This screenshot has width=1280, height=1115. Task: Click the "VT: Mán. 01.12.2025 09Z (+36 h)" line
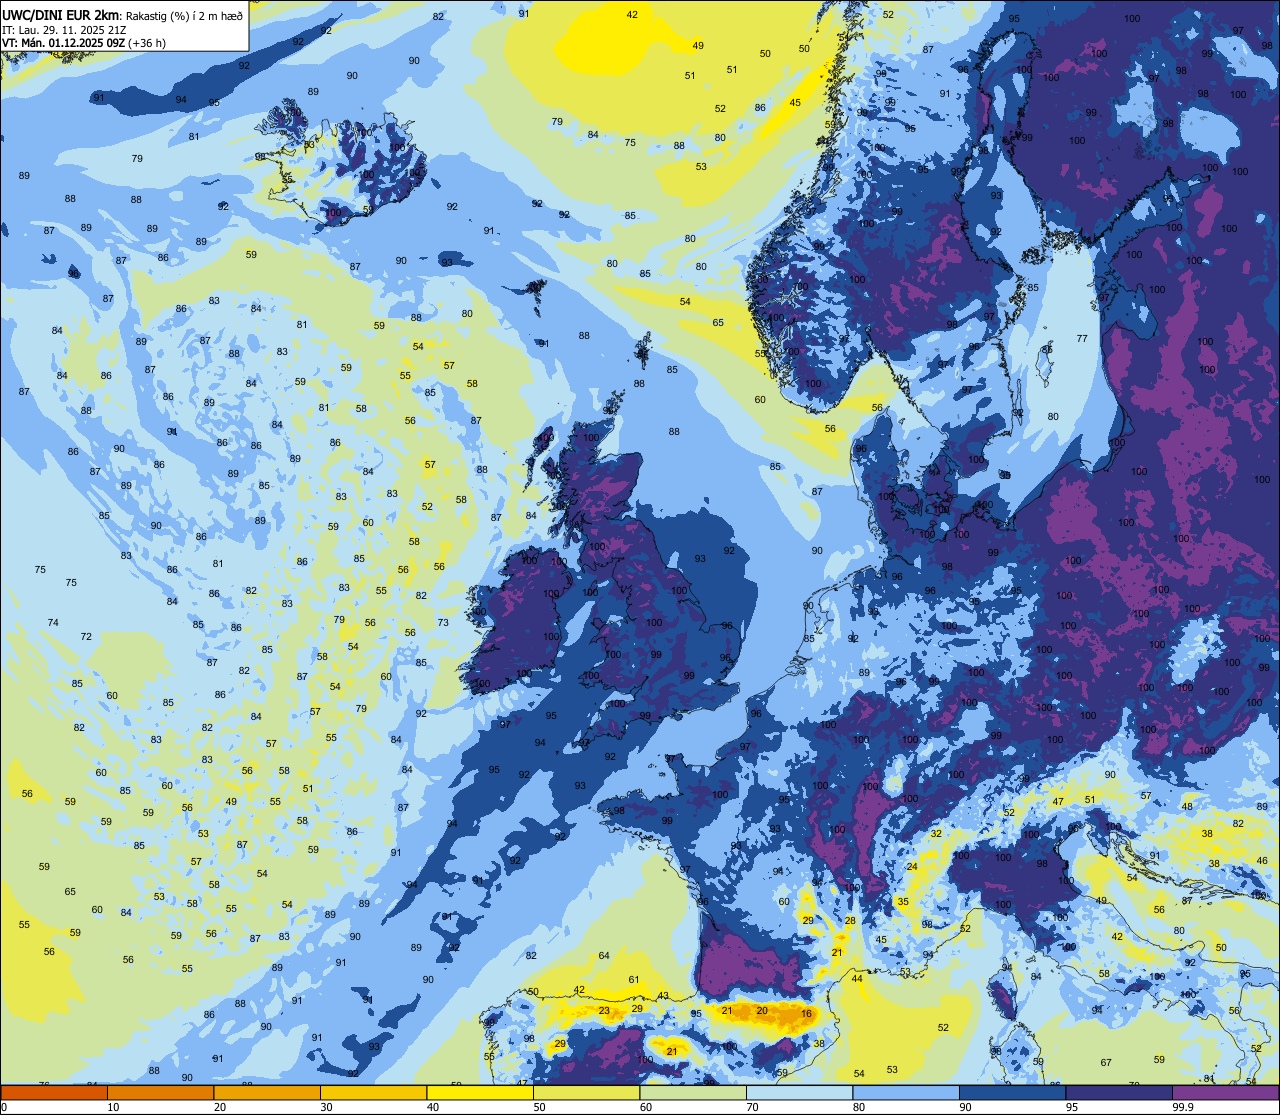coord(84,43)
